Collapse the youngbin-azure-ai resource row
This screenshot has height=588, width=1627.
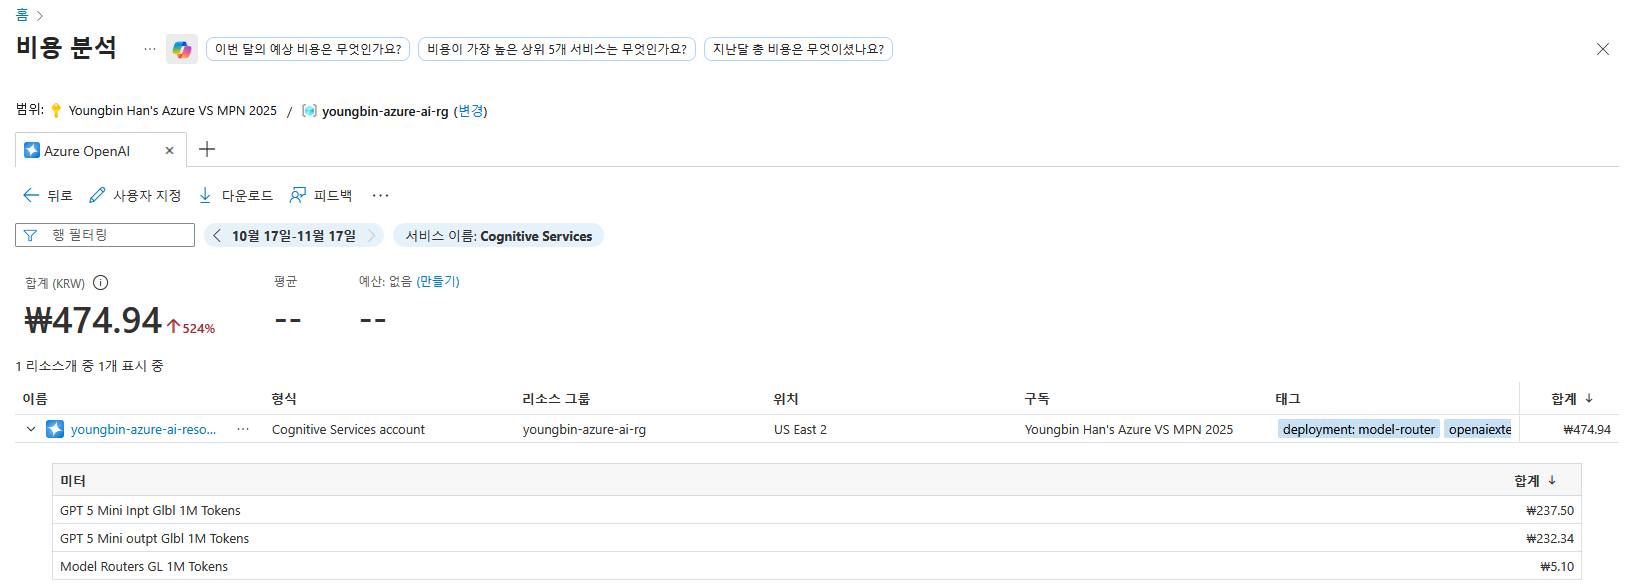click(x=31, y=429)
